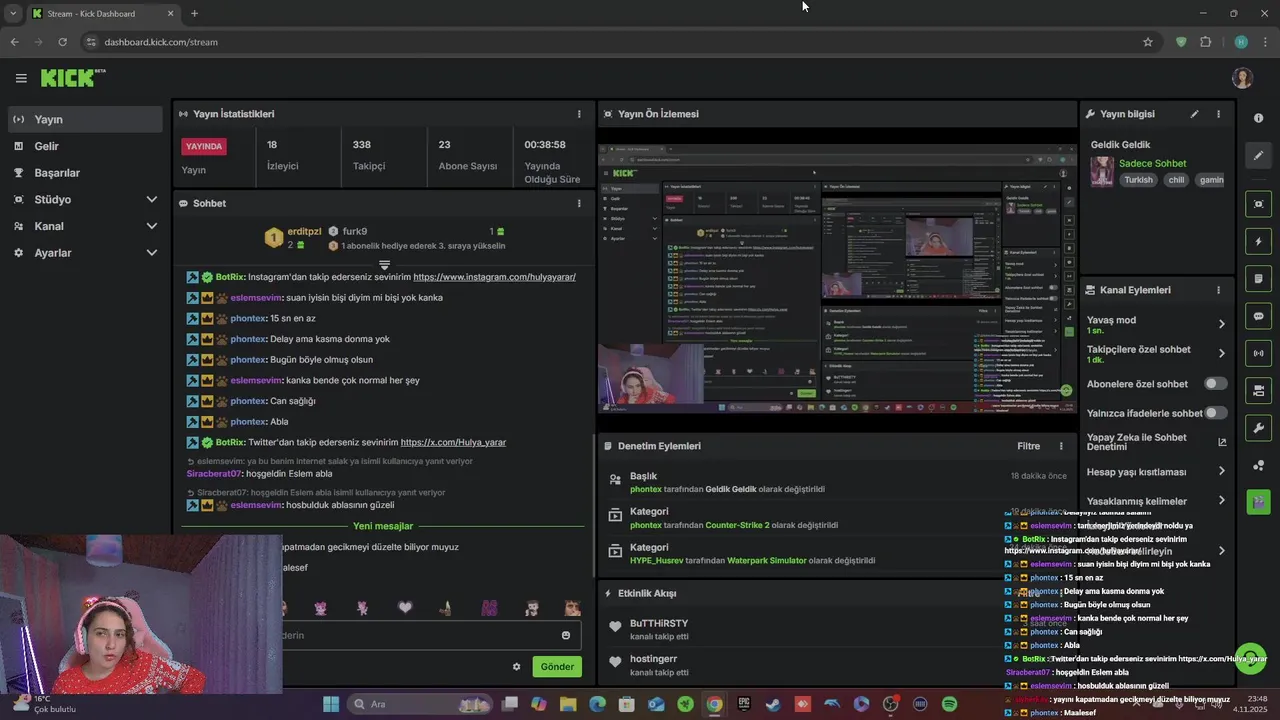Open the hamburger navigation menu
The width and height of the screenshot is (1280, 720).
[21, 78]
